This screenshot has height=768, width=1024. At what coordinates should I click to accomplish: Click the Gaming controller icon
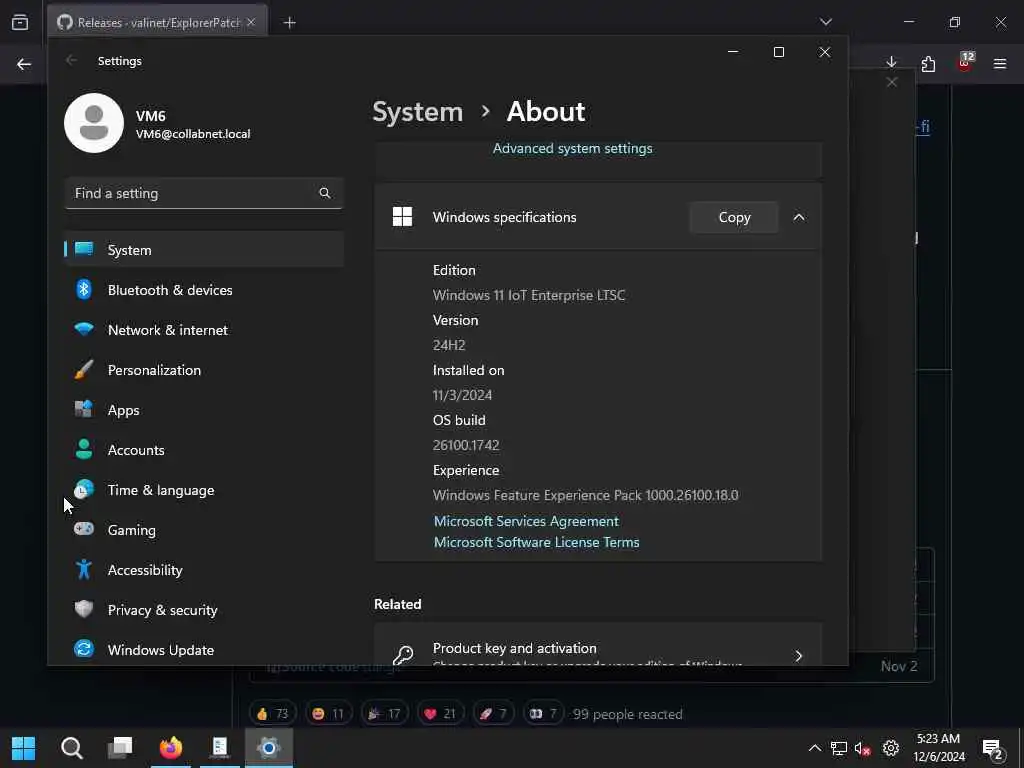84,528
